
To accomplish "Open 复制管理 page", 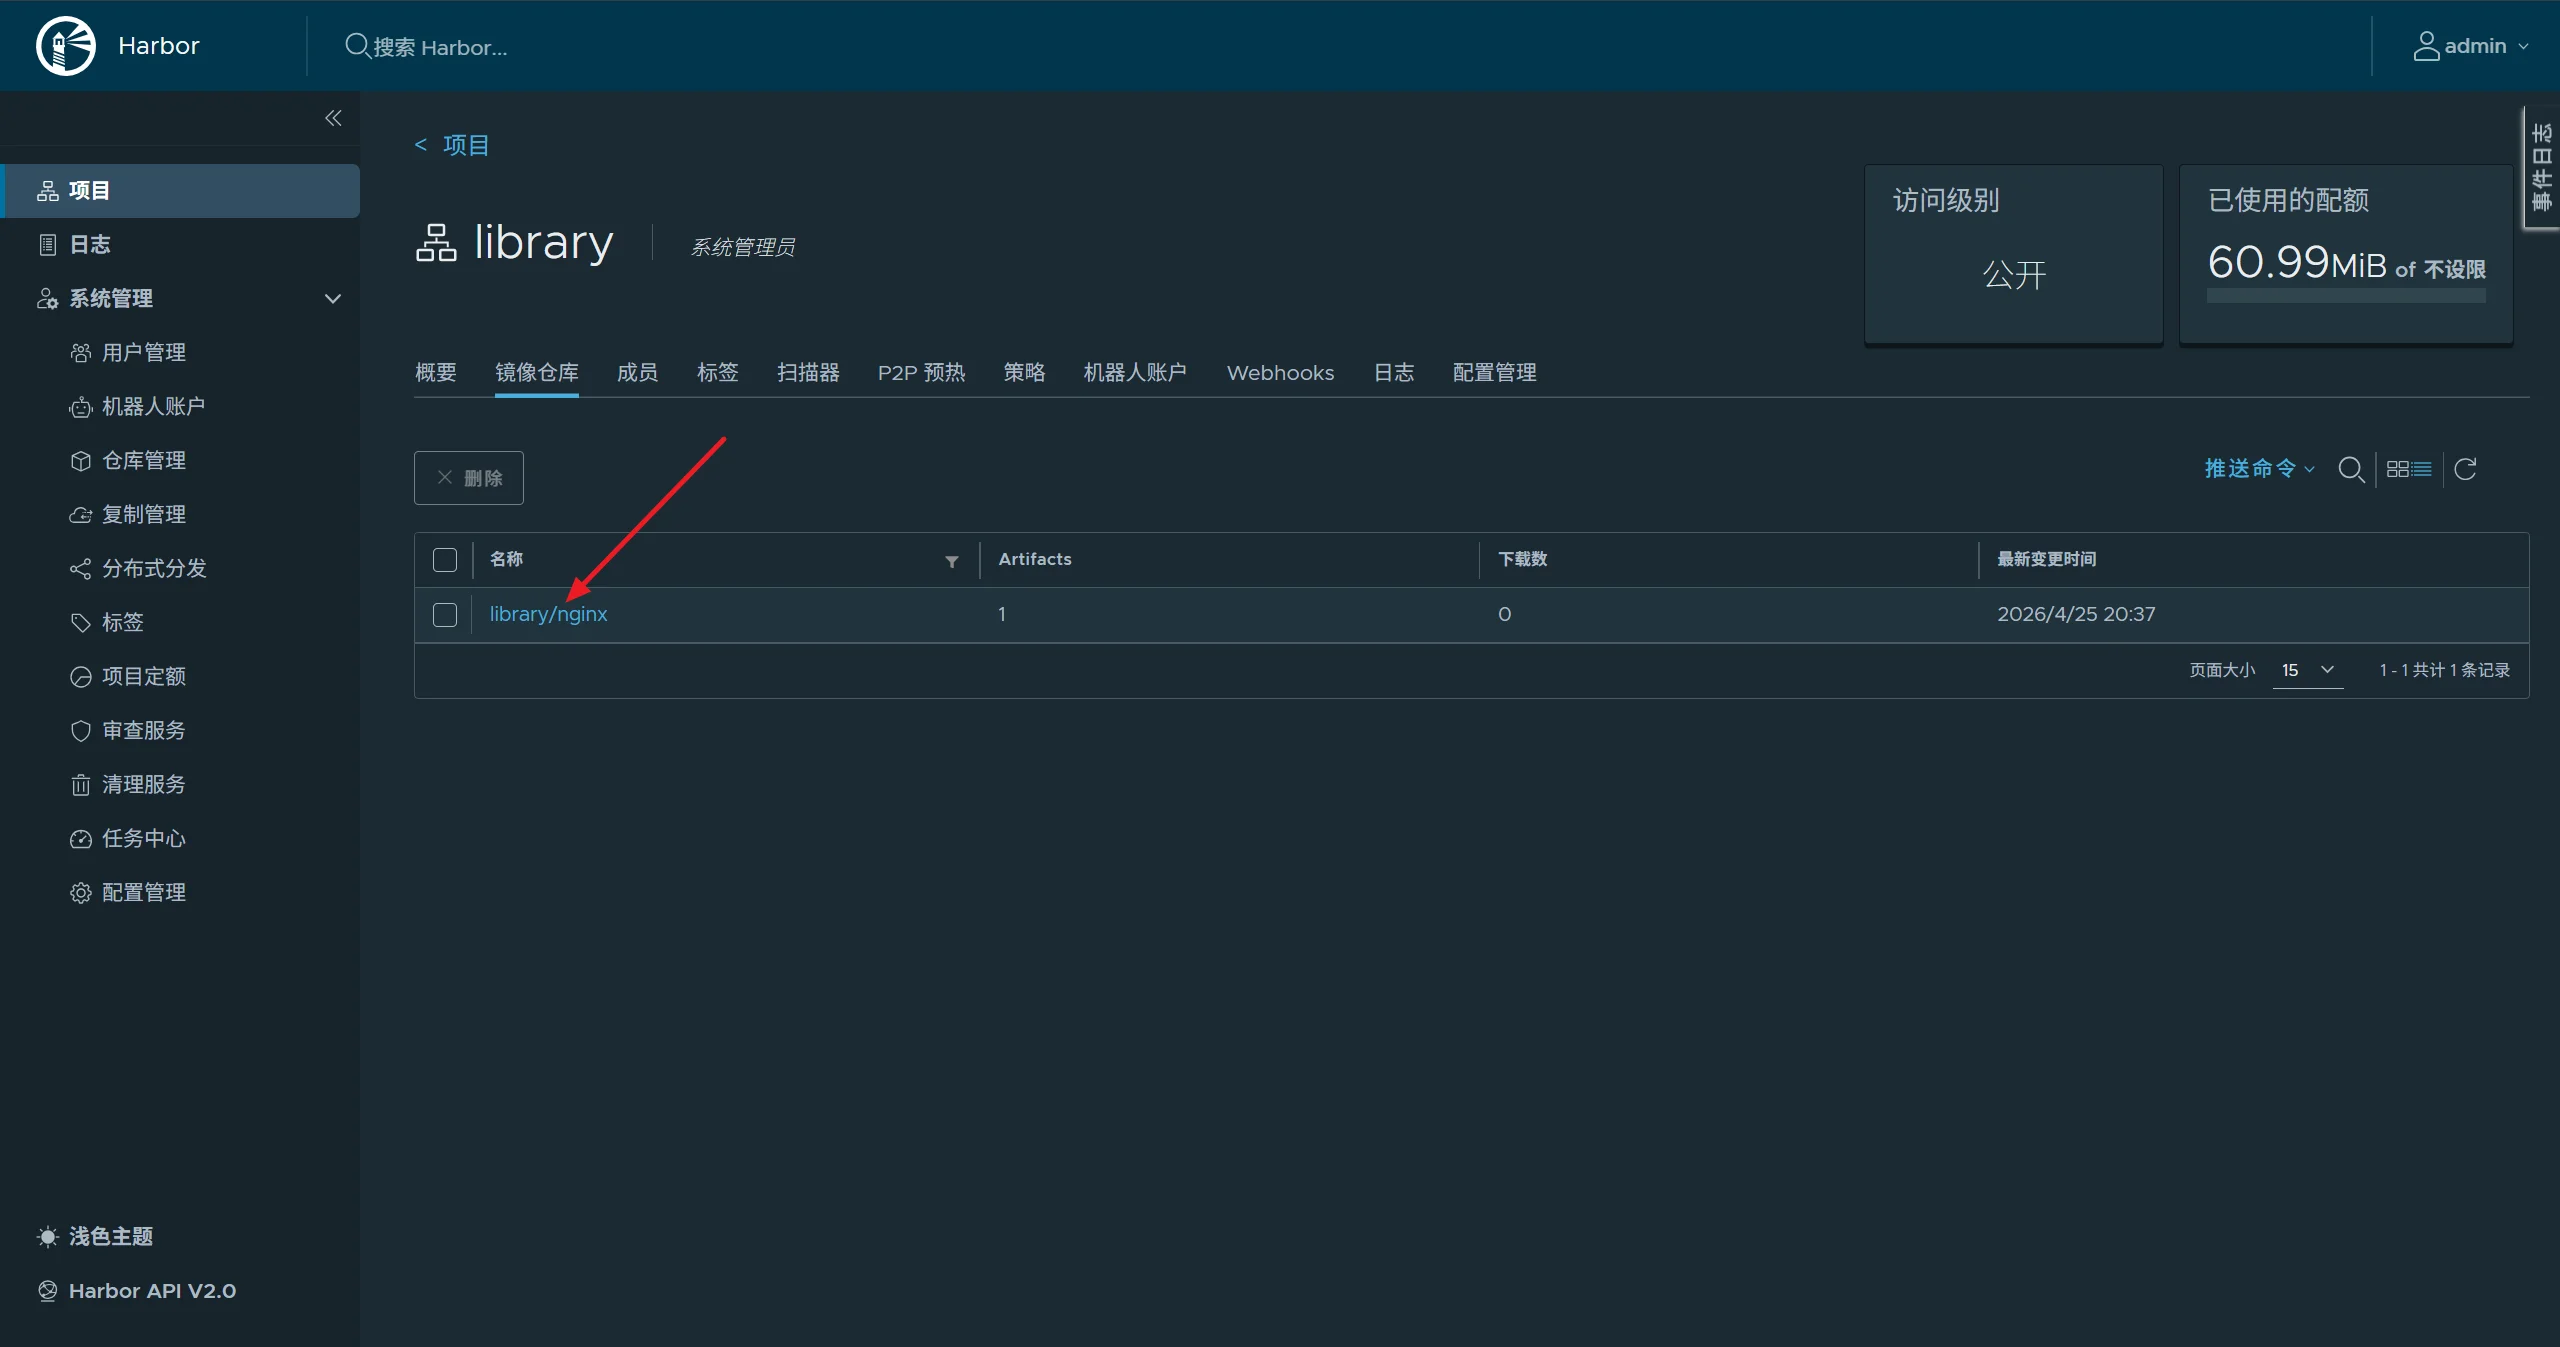I will coord(143,515).
